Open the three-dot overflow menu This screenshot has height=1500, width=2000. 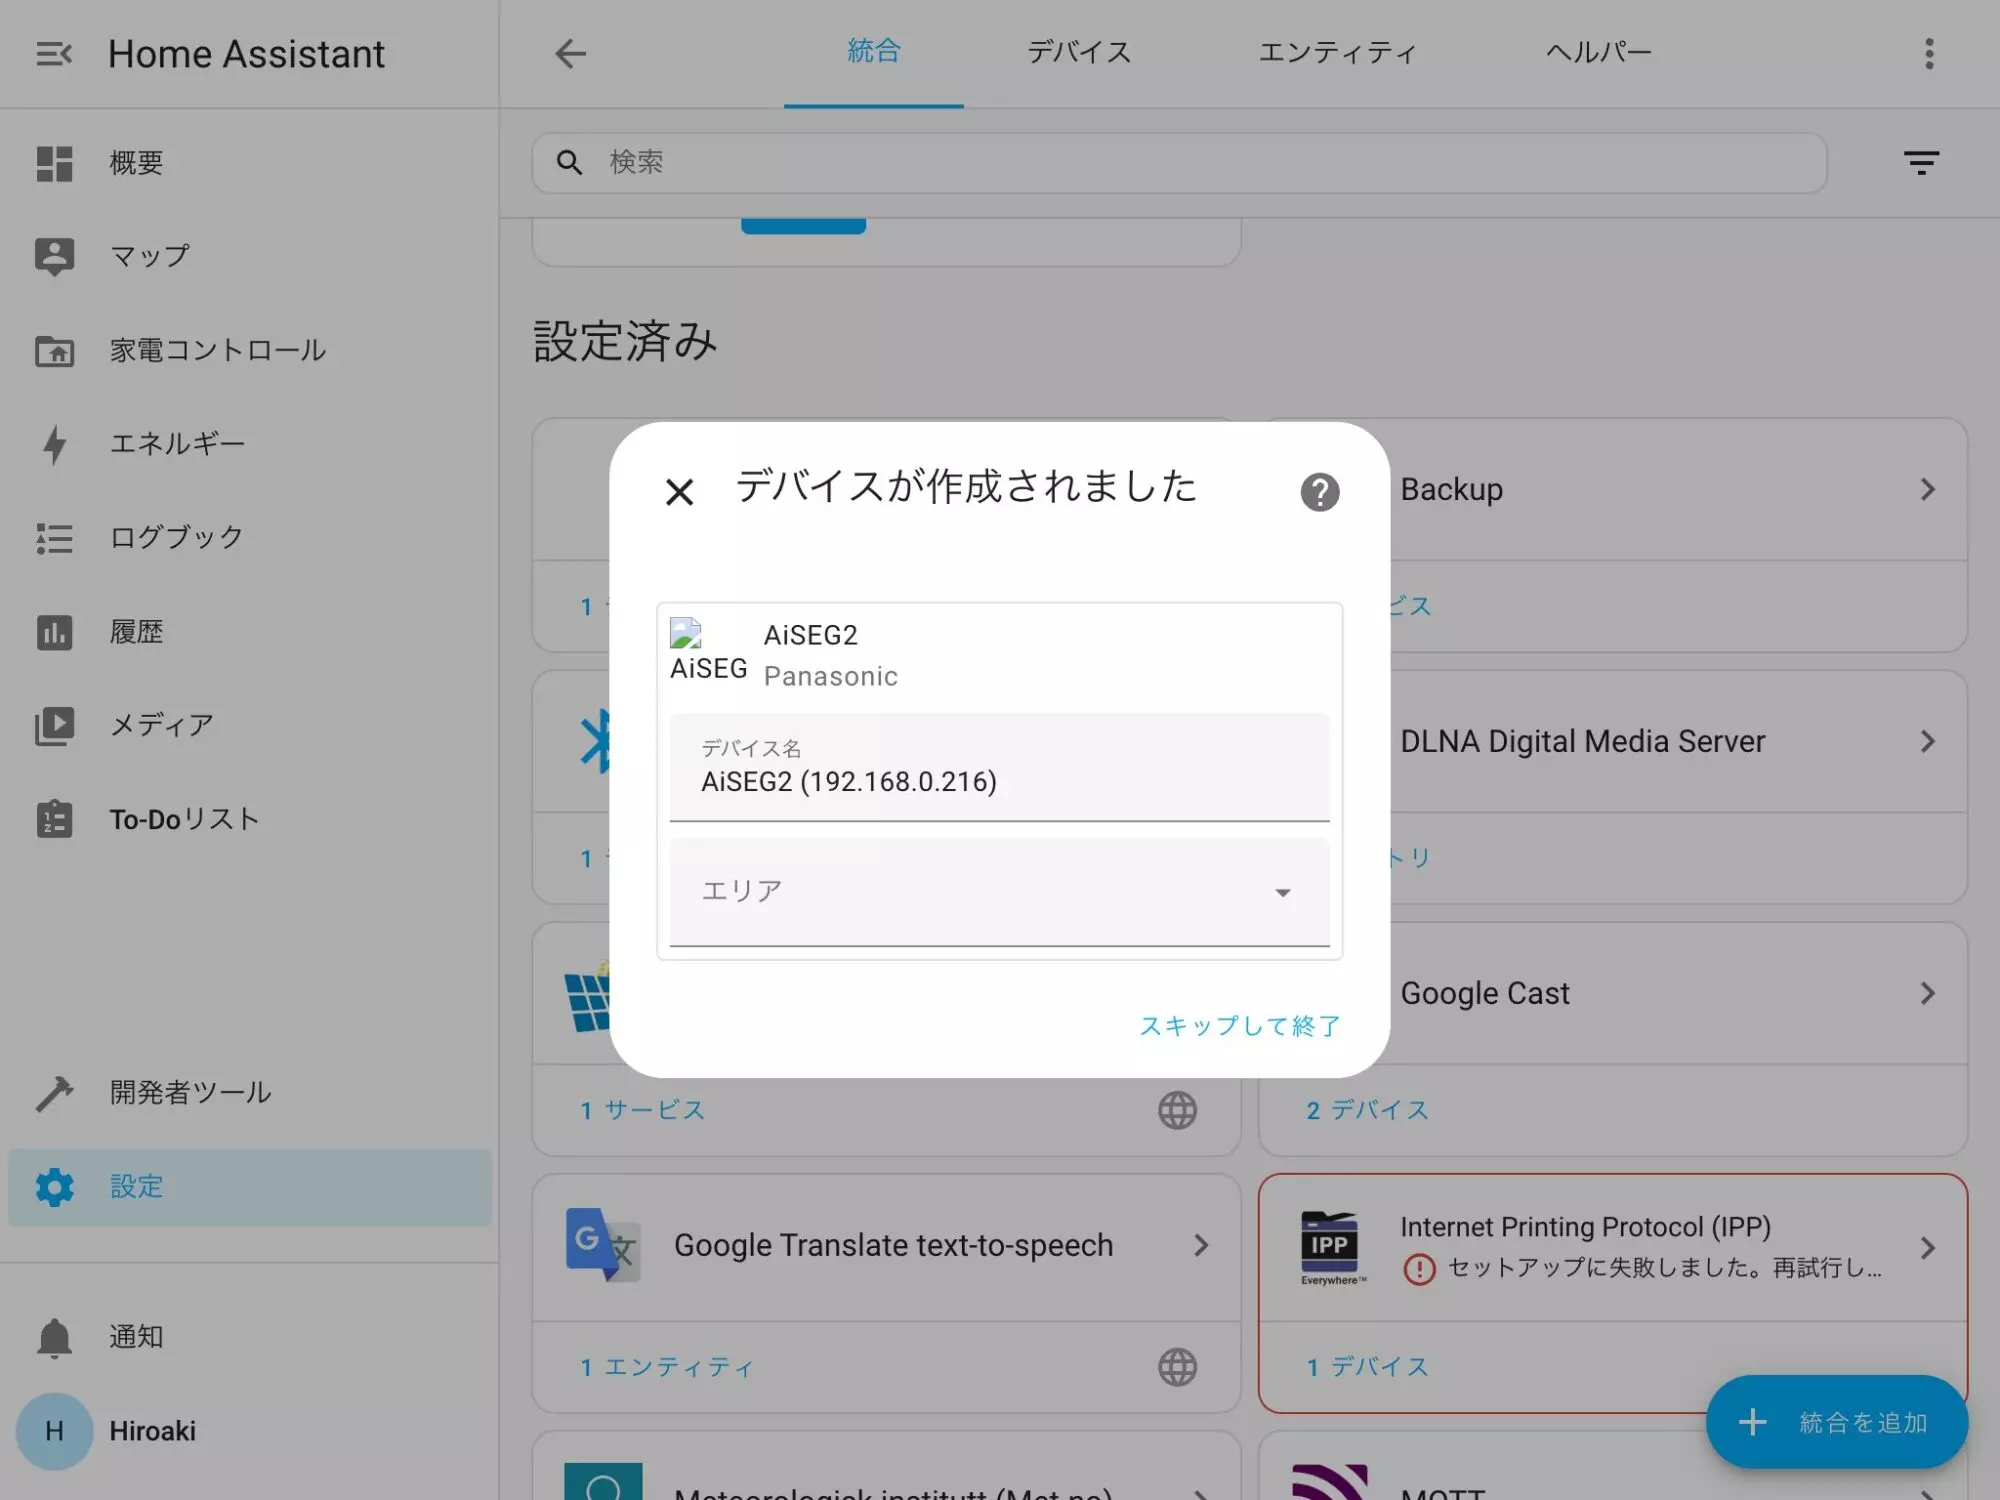(1929, 54)
